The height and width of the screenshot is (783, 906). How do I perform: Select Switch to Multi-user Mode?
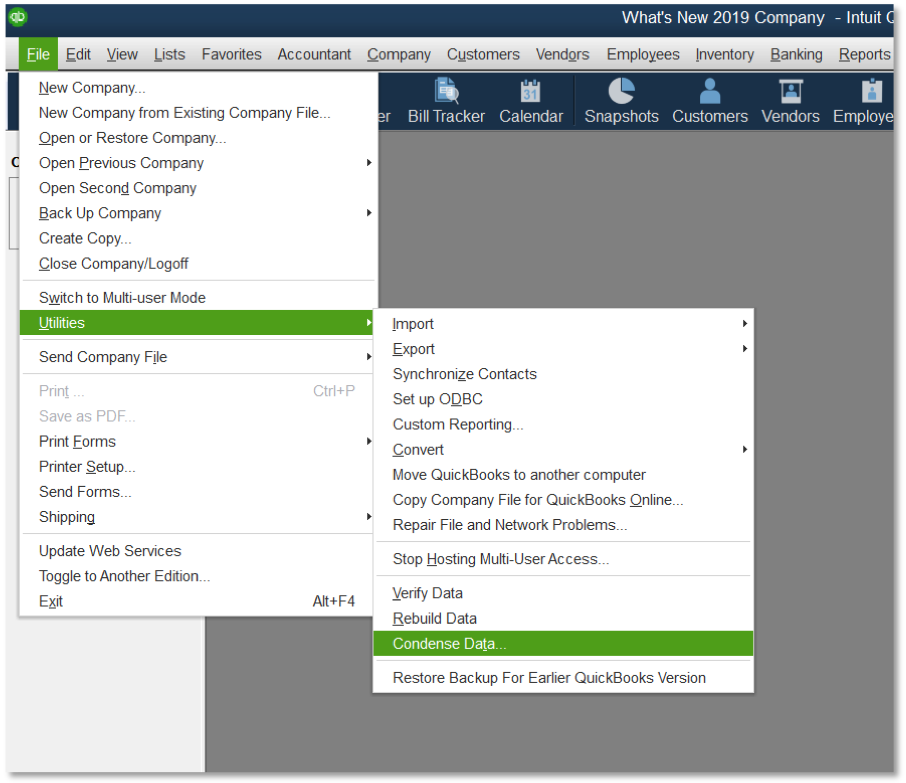(198, 297)
